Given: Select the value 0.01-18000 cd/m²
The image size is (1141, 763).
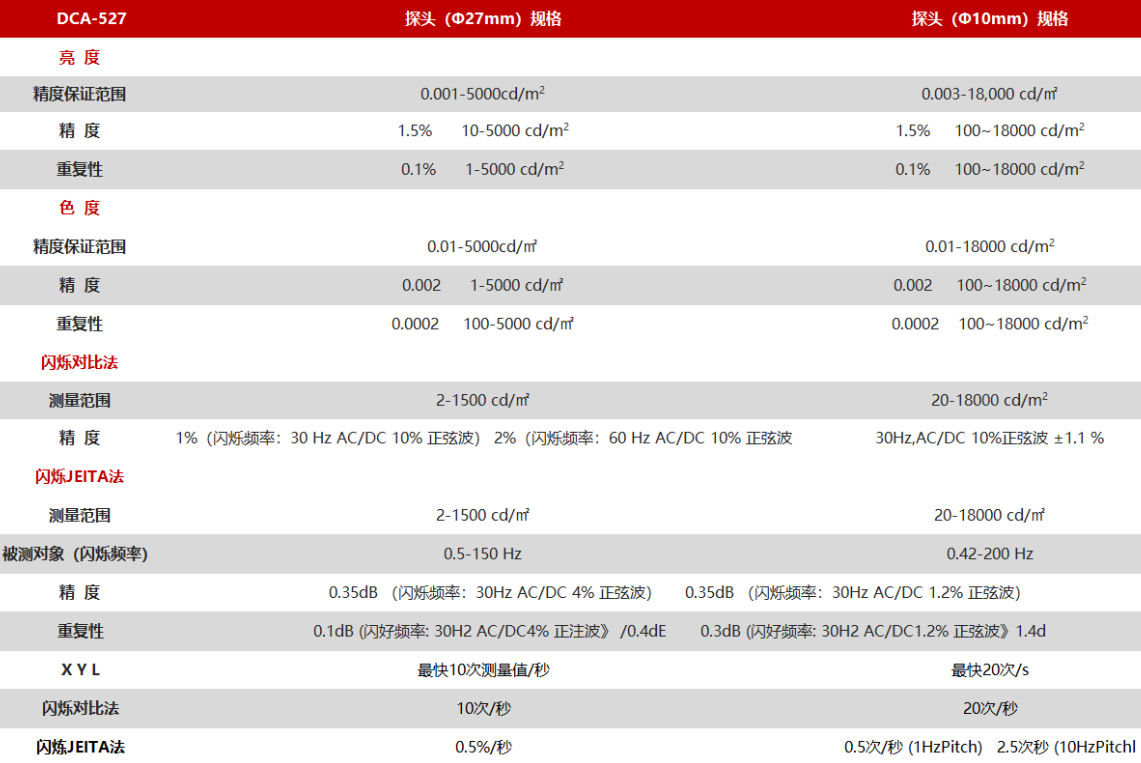Looking at the screenshot, I should (x=990, y=247).
